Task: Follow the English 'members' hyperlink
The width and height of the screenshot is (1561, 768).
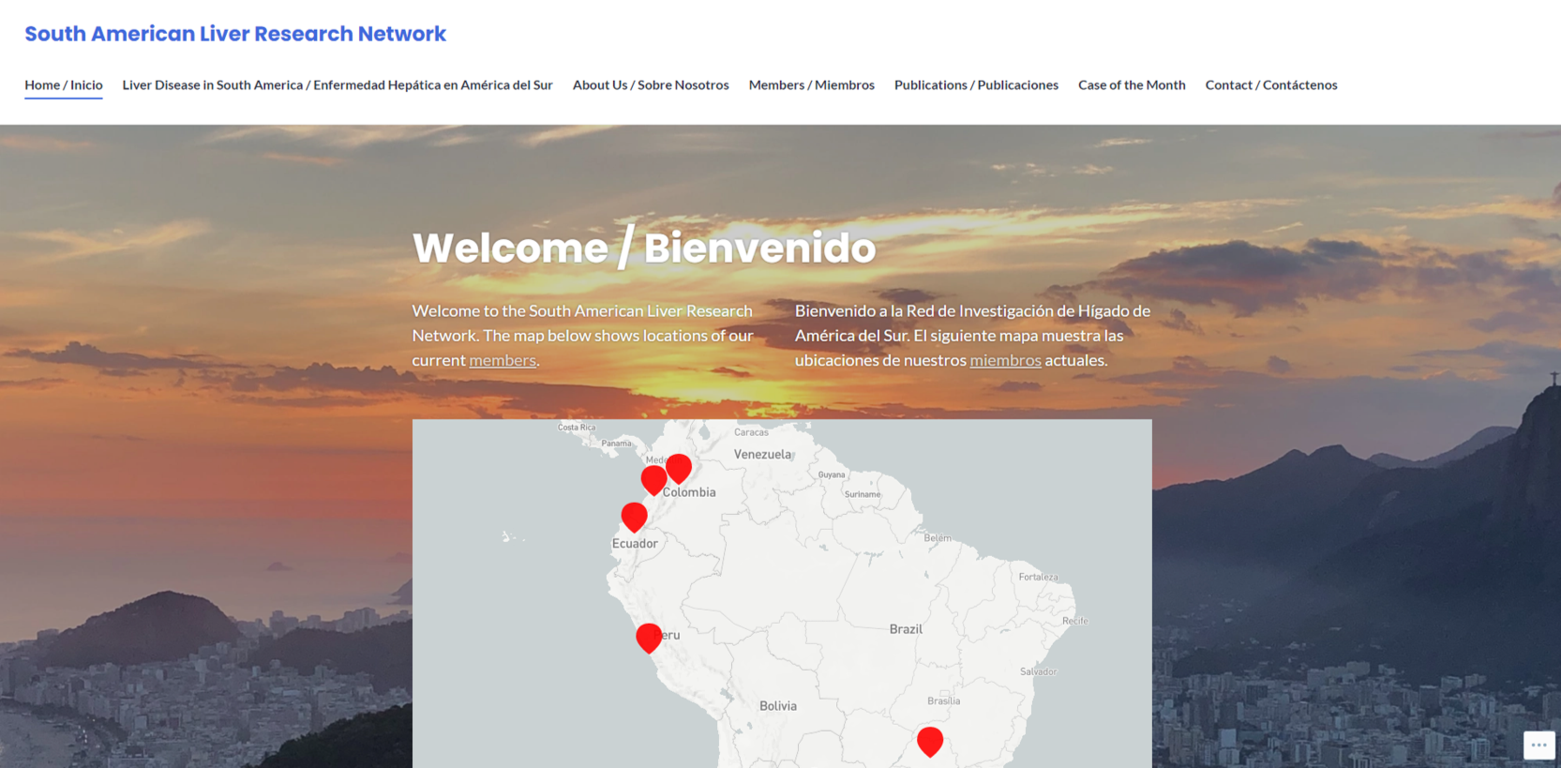Action: click(x=502, y=360)
